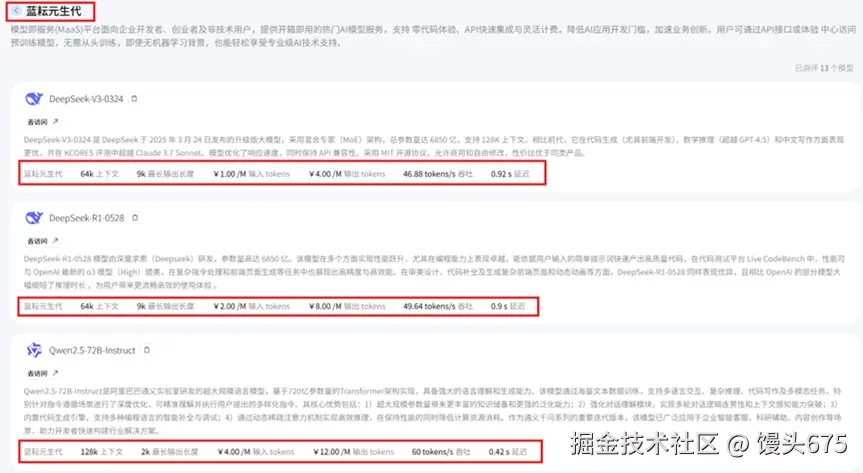Image resolution: width=863 pixels, height=473 pixels.
Task: Open the 去访问 link under DeepSeek-V3-0324
Action: tap(42, 122)
